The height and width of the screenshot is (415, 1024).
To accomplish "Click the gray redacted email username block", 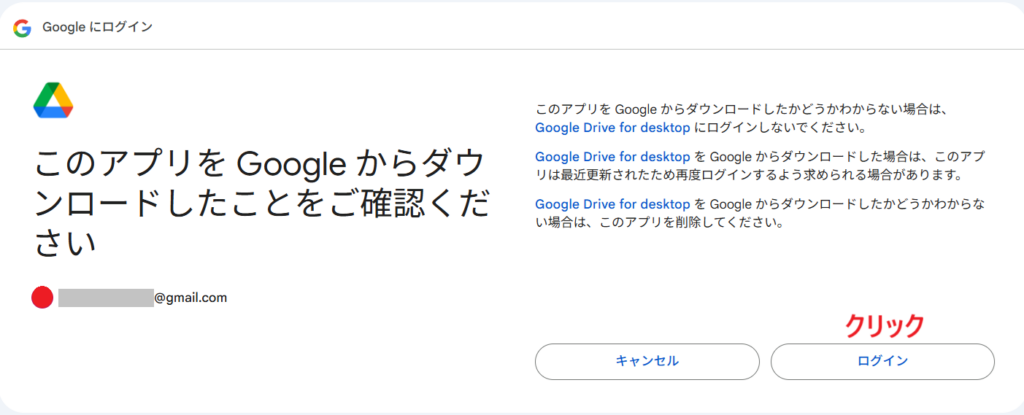I will point(105,297).
